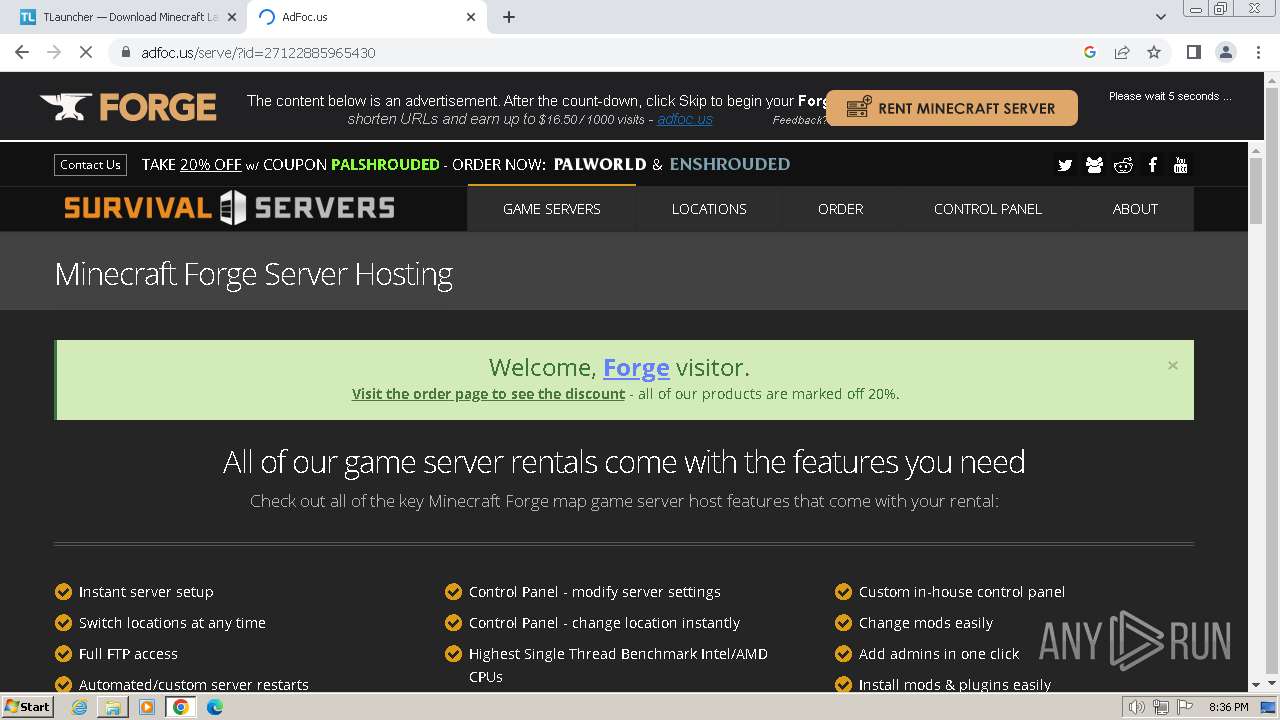Image resolution: width=1280 pixels, height=720 pixels.
Task: Click Contact Us button
Action: (90, 165)
